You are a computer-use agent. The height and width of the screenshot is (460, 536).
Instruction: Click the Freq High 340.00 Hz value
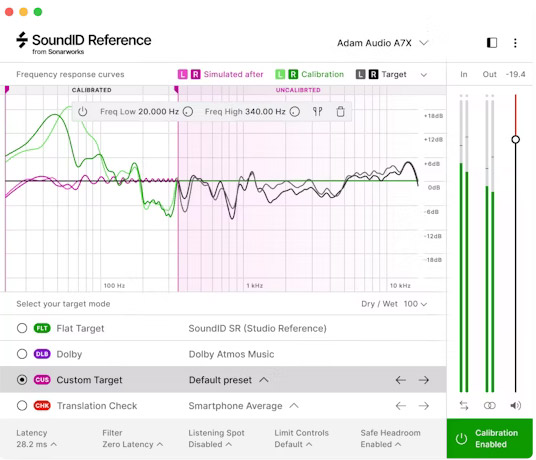[x=265, y=111]
